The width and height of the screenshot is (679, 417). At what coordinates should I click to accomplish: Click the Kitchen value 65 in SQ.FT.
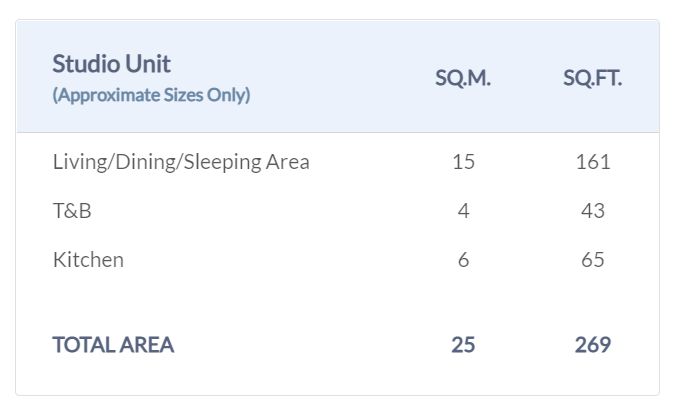[x=592, y=260]
